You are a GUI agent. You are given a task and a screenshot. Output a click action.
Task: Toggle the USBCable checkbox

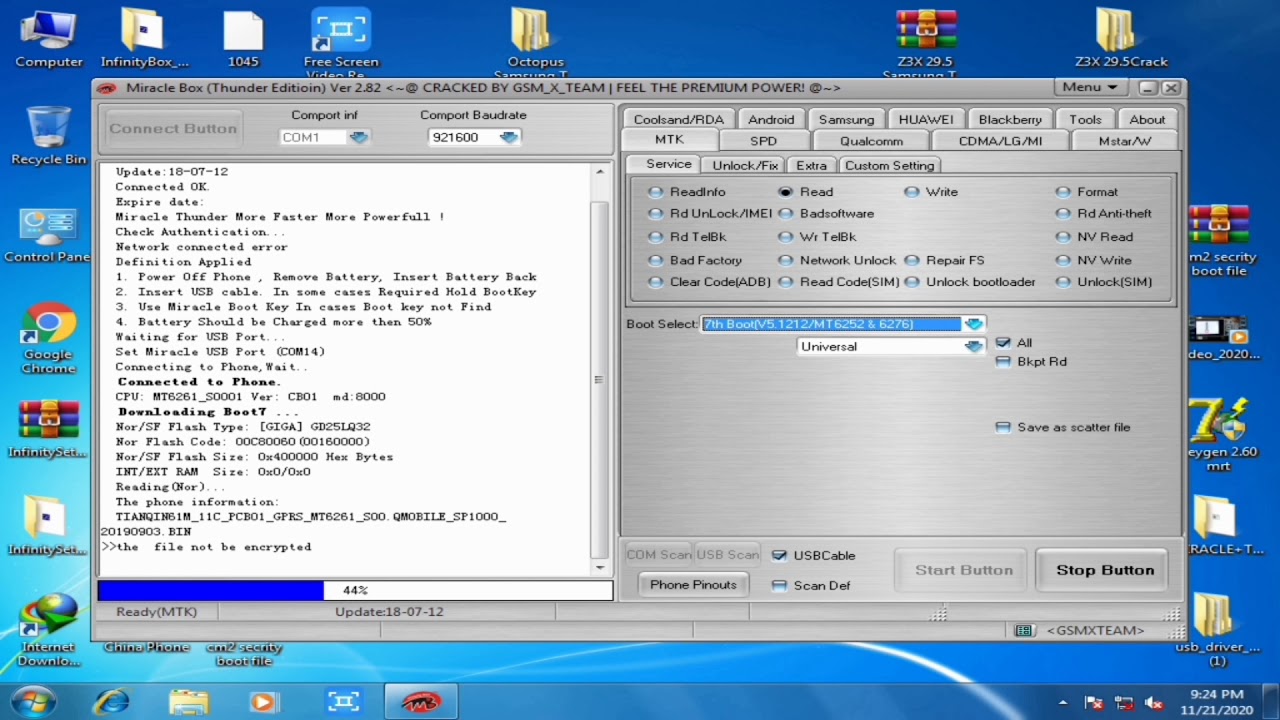click(779, 556)
